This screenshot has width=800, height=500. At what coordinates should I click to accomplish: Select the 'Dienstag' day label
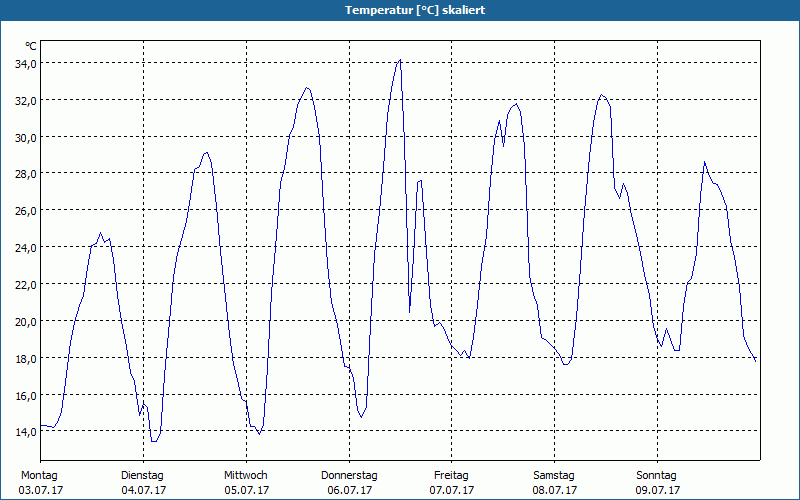(142, 476)
